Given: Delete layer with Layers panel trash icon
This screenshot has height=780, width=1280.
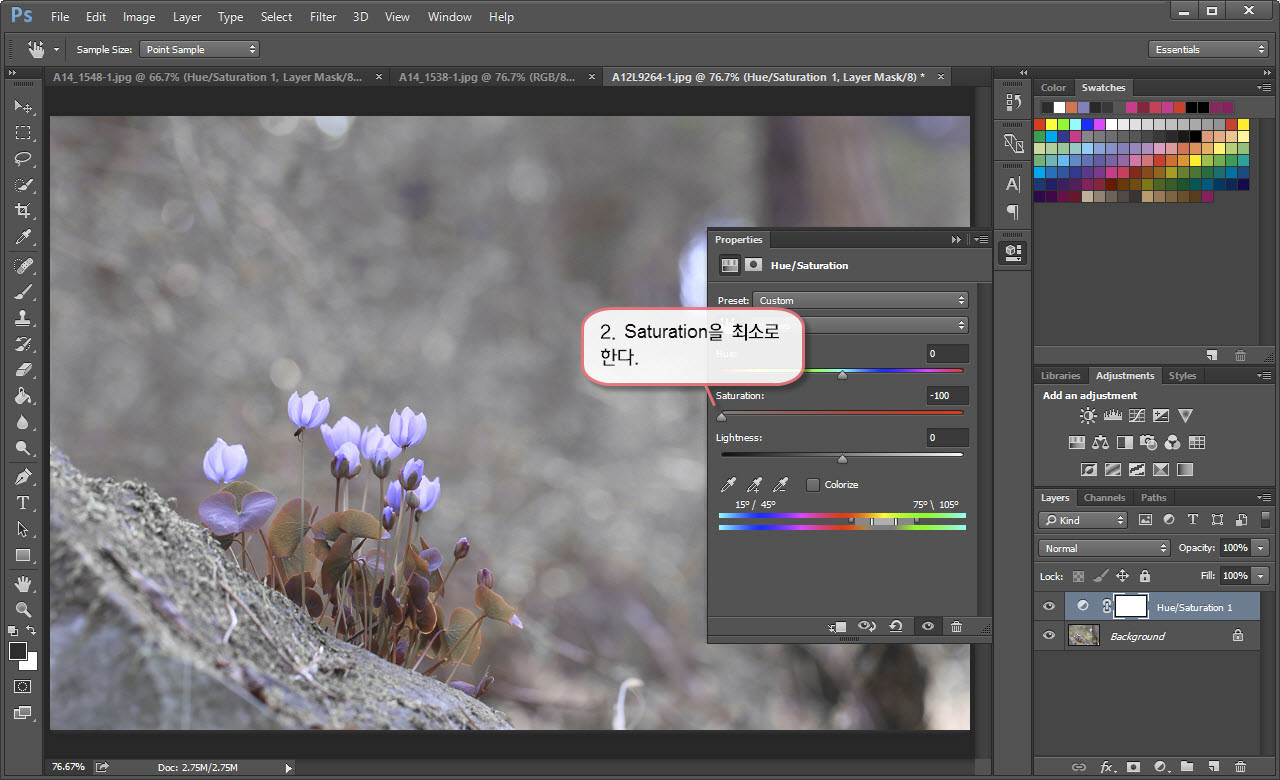Looking at the screenshot, I should point(1240,767).
